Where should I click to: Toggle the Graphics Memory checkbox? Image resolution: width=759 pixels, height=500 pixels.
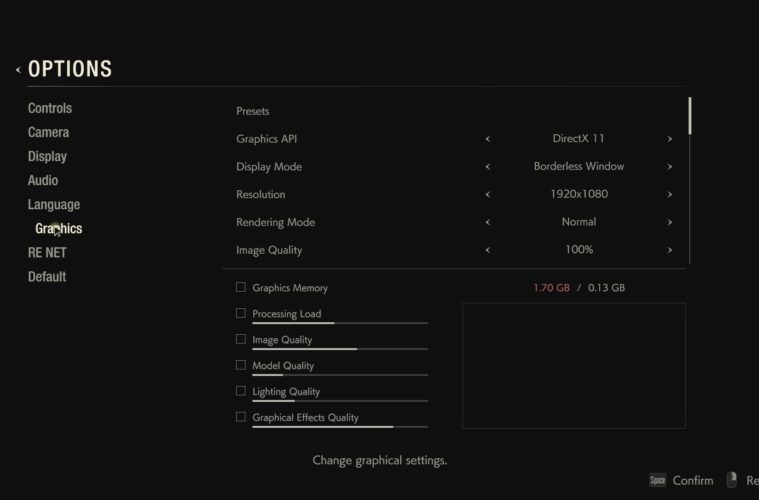click(x=241, y=287)
